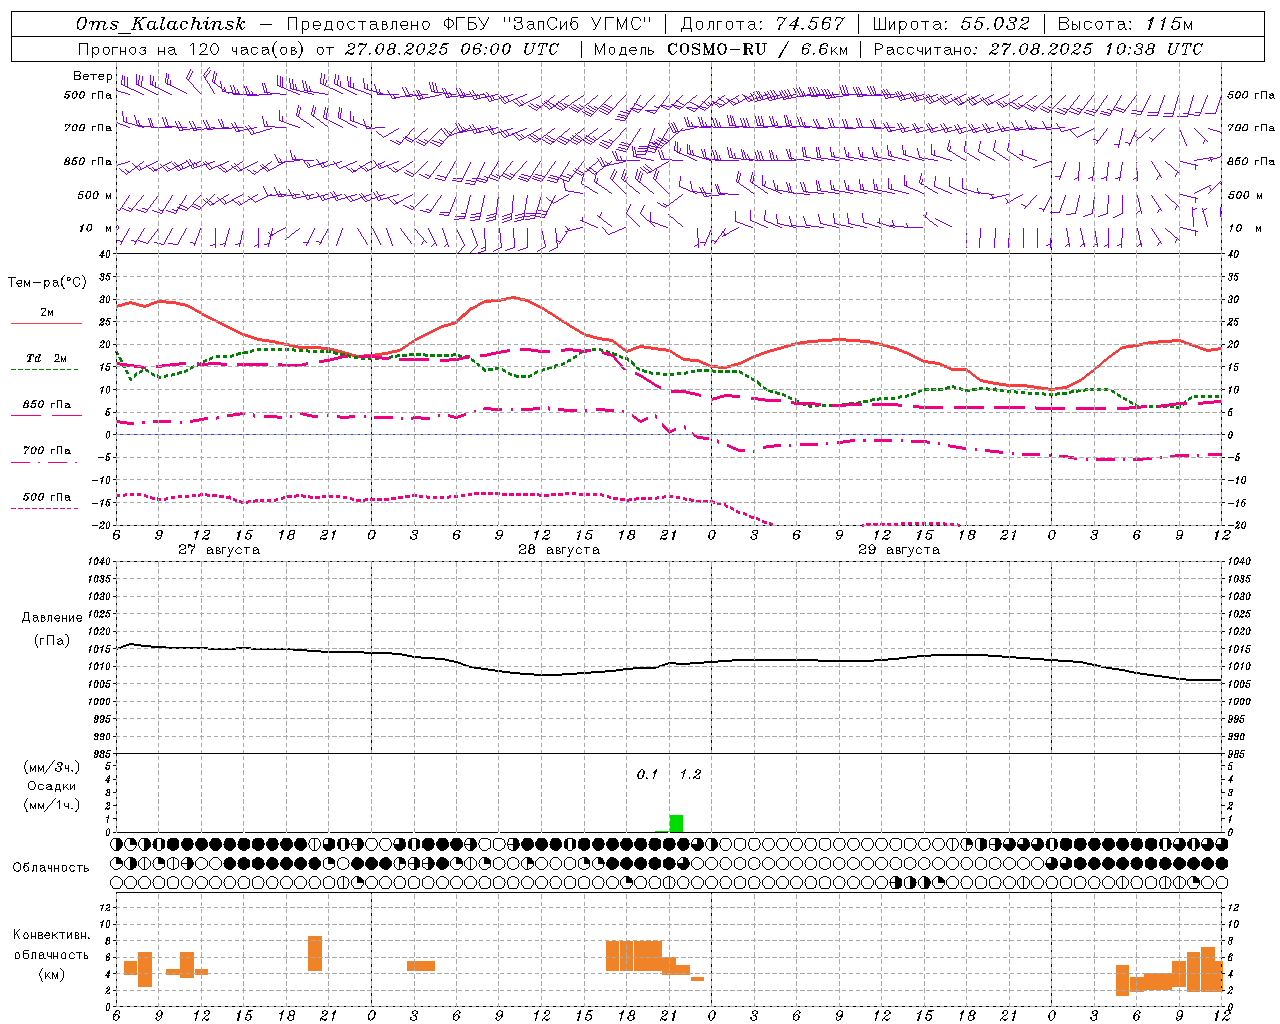The width and height of the screenshot is (1280, 1024).
Task: Select the 27 августа date label
Action: (219, 550)
